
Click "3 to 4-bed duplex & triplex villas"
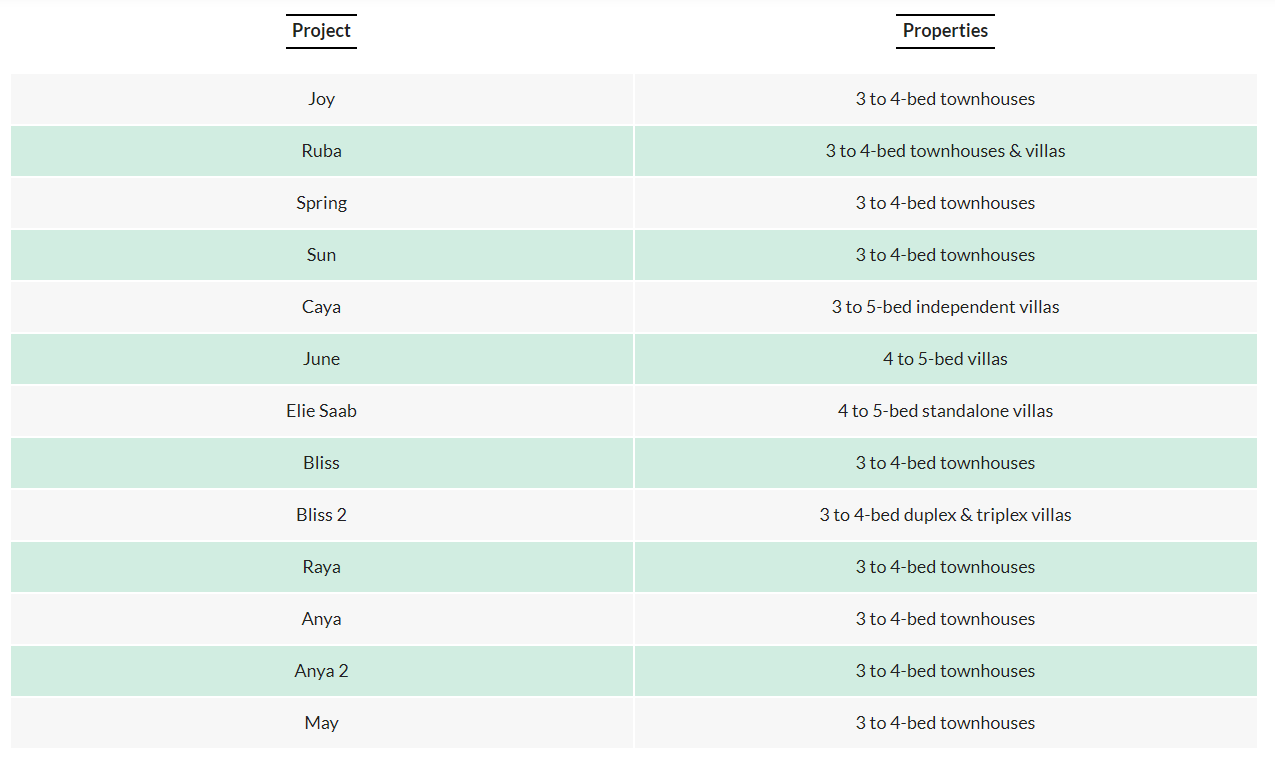pos(945,515)
